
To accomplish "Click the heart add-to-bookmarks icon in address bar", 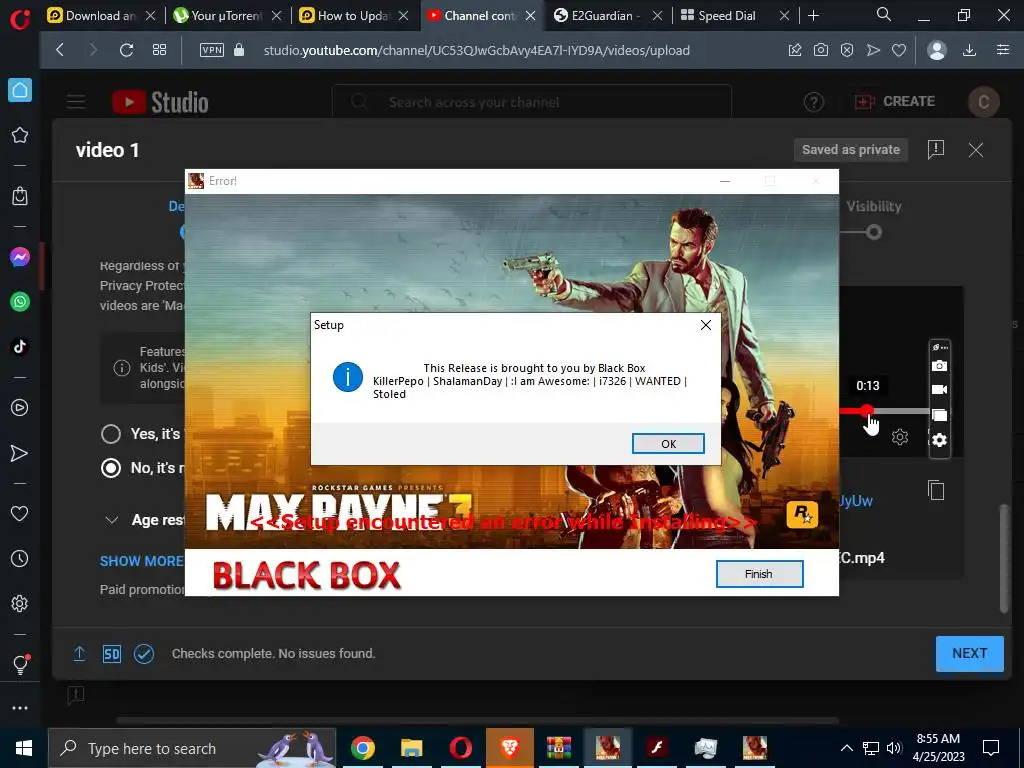I will [899, 50].
